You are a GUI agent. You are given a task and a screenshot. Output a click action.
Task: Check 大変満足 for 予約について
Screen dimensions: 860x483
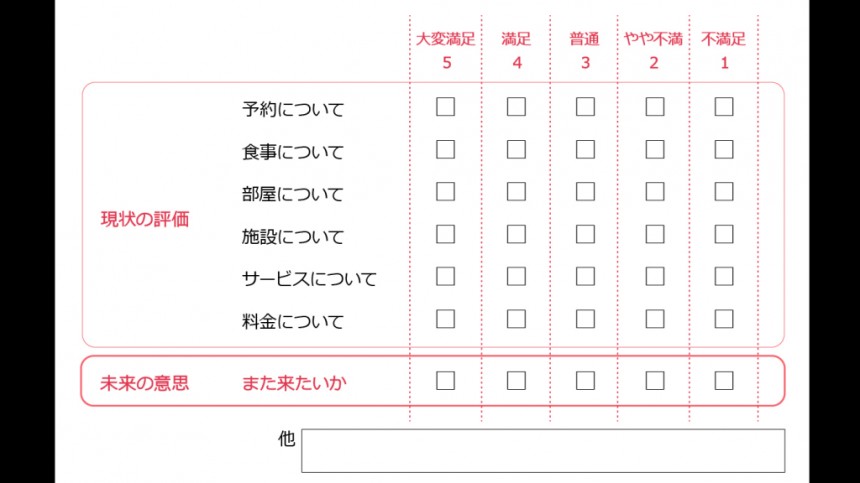click(445, 107)
